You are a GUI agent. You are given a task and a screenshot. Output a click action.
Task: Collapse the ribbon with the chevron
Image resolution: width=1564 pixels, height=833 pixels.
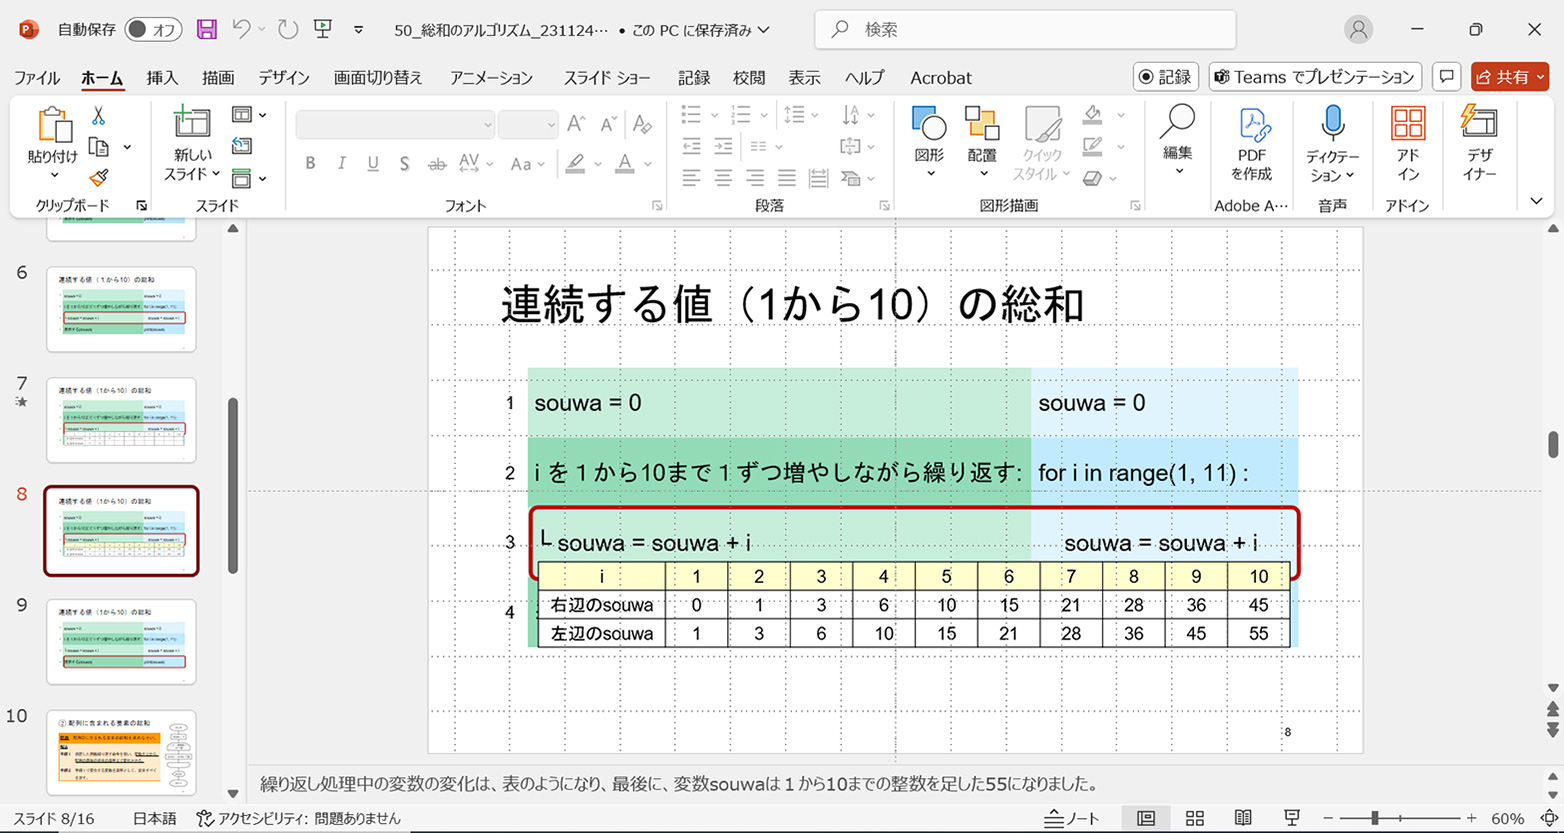point(1536,202)
